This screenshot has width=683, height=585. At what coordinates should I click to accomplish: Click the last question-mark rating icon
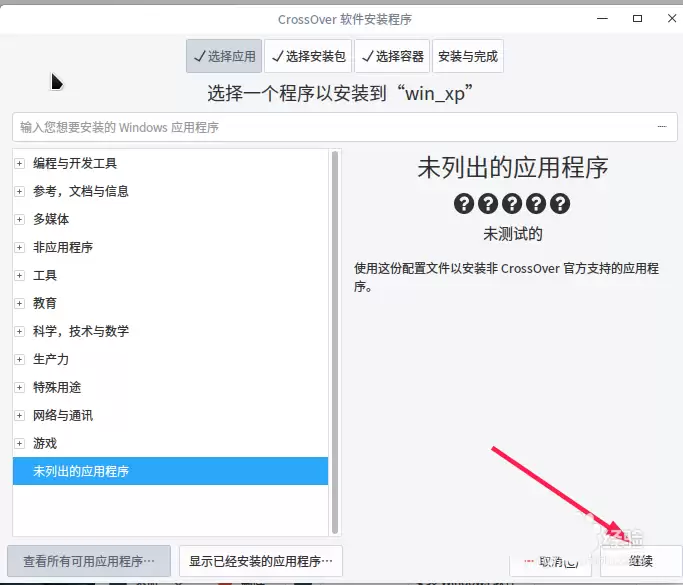click(x=560, y=203)
